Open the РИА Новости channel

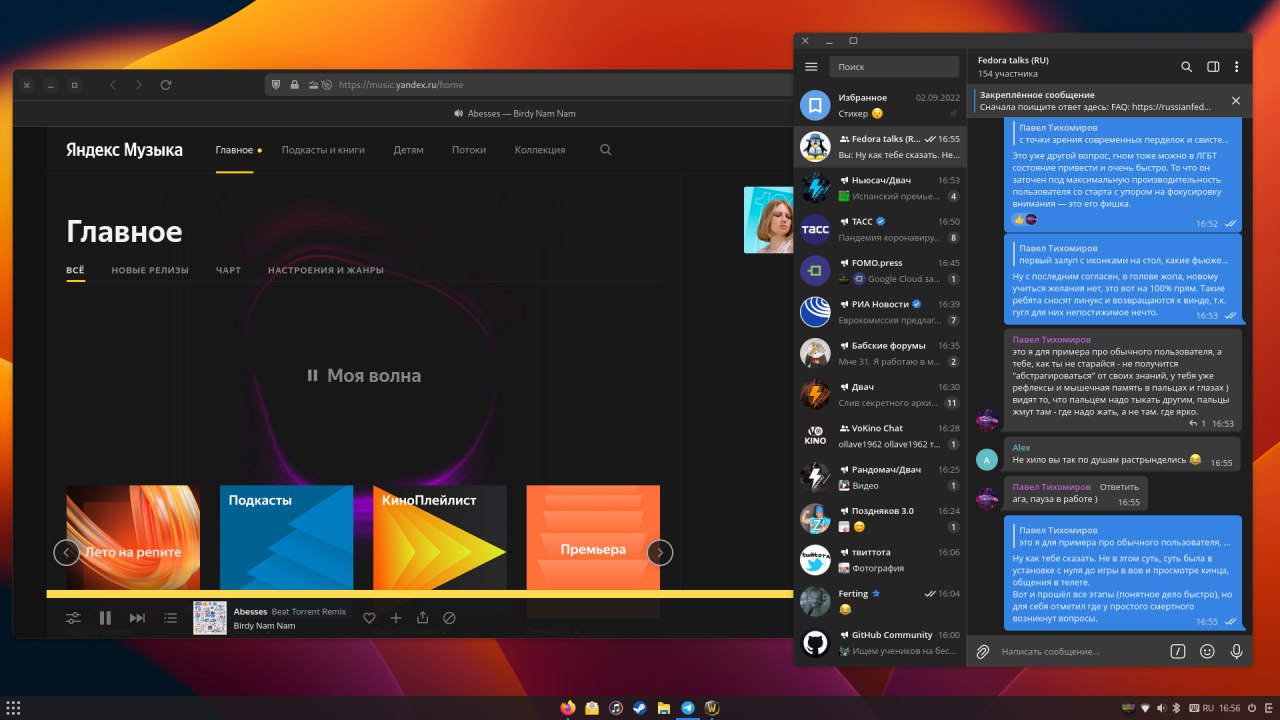pos(880,312)
